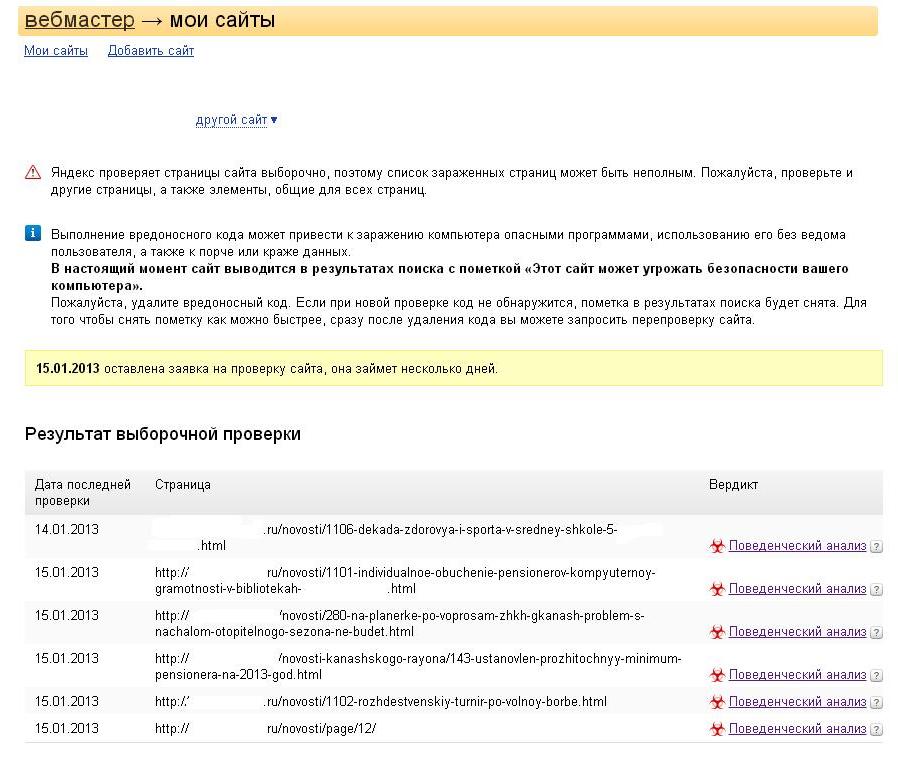Click the blue info icon

coord(32,234)
